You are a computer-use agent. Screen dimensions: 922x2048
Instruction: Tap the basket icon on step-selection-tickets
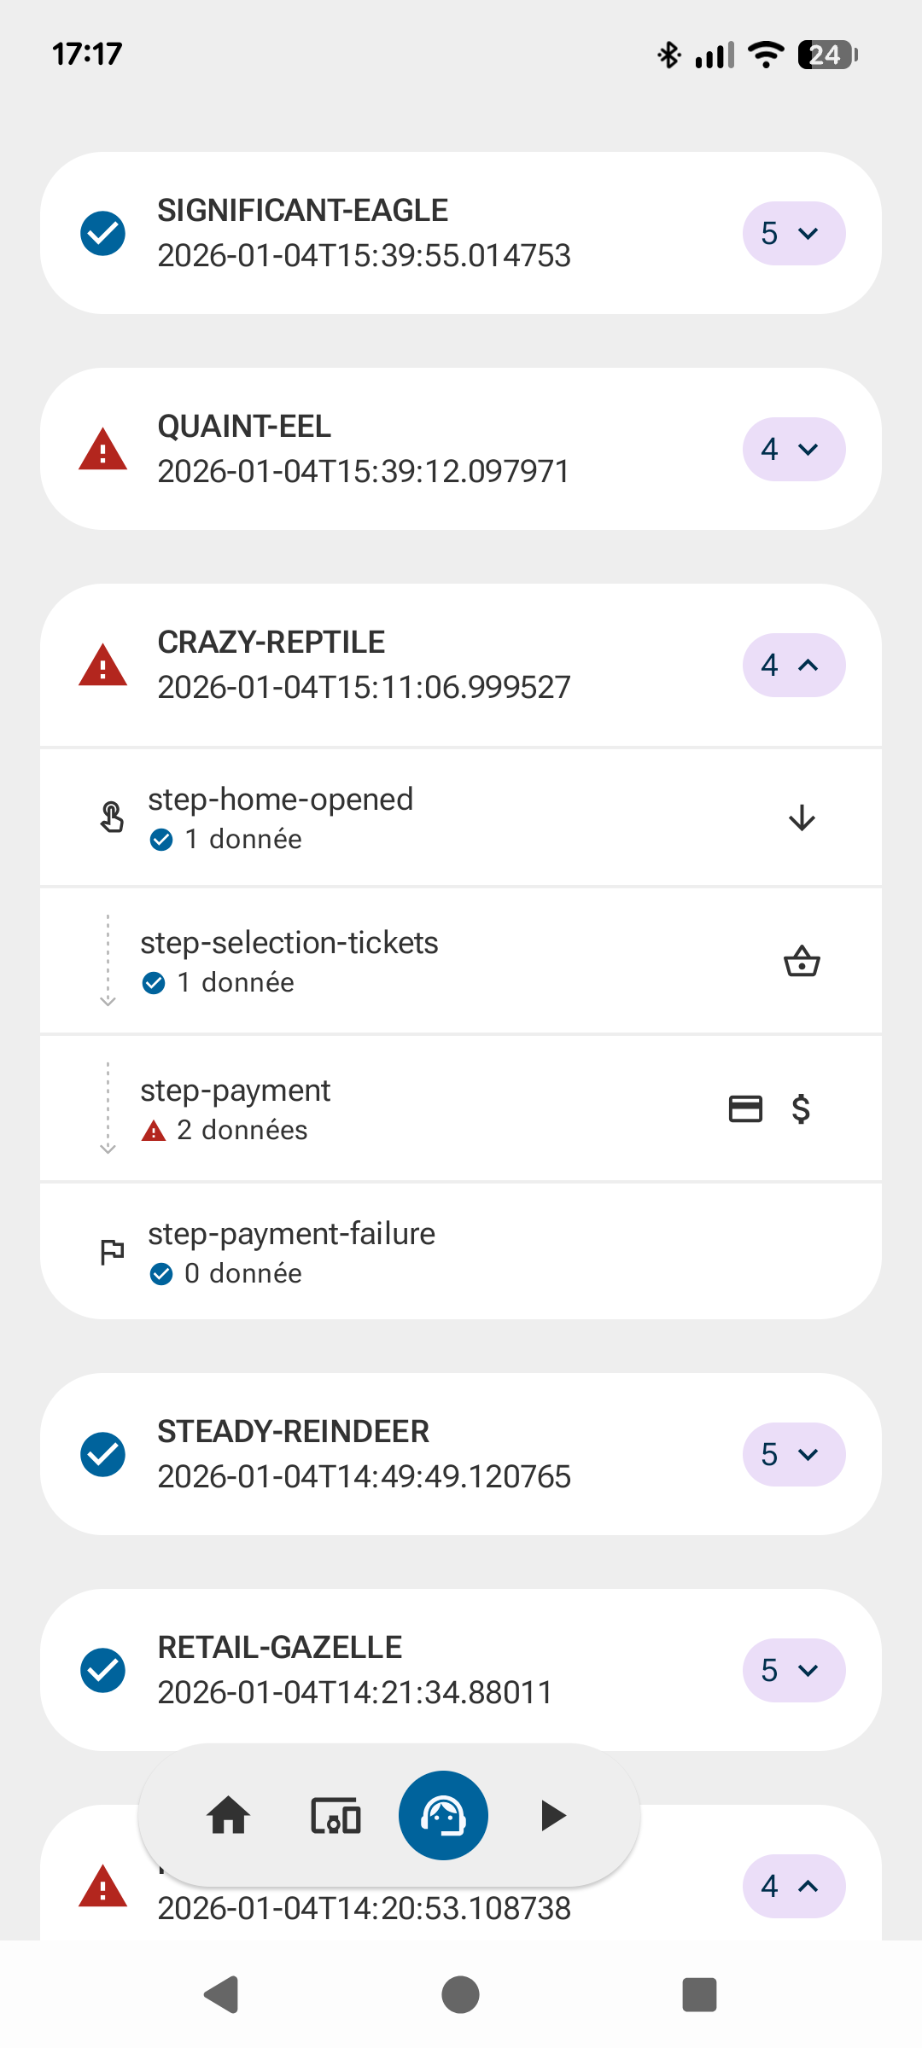click(x=801, y=962)
